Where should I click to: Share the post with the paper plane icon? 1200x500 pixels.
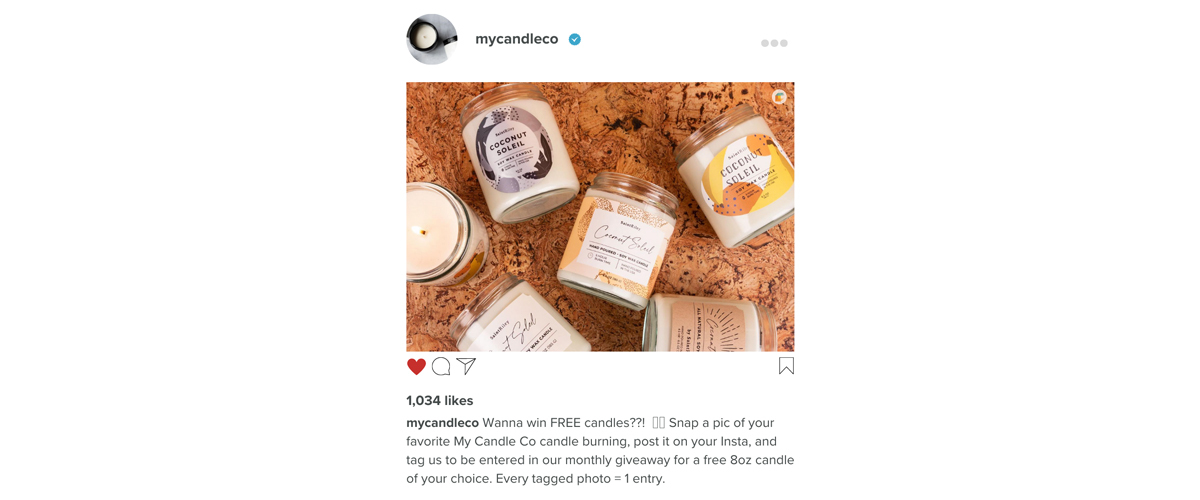click(x=466, y=366)
